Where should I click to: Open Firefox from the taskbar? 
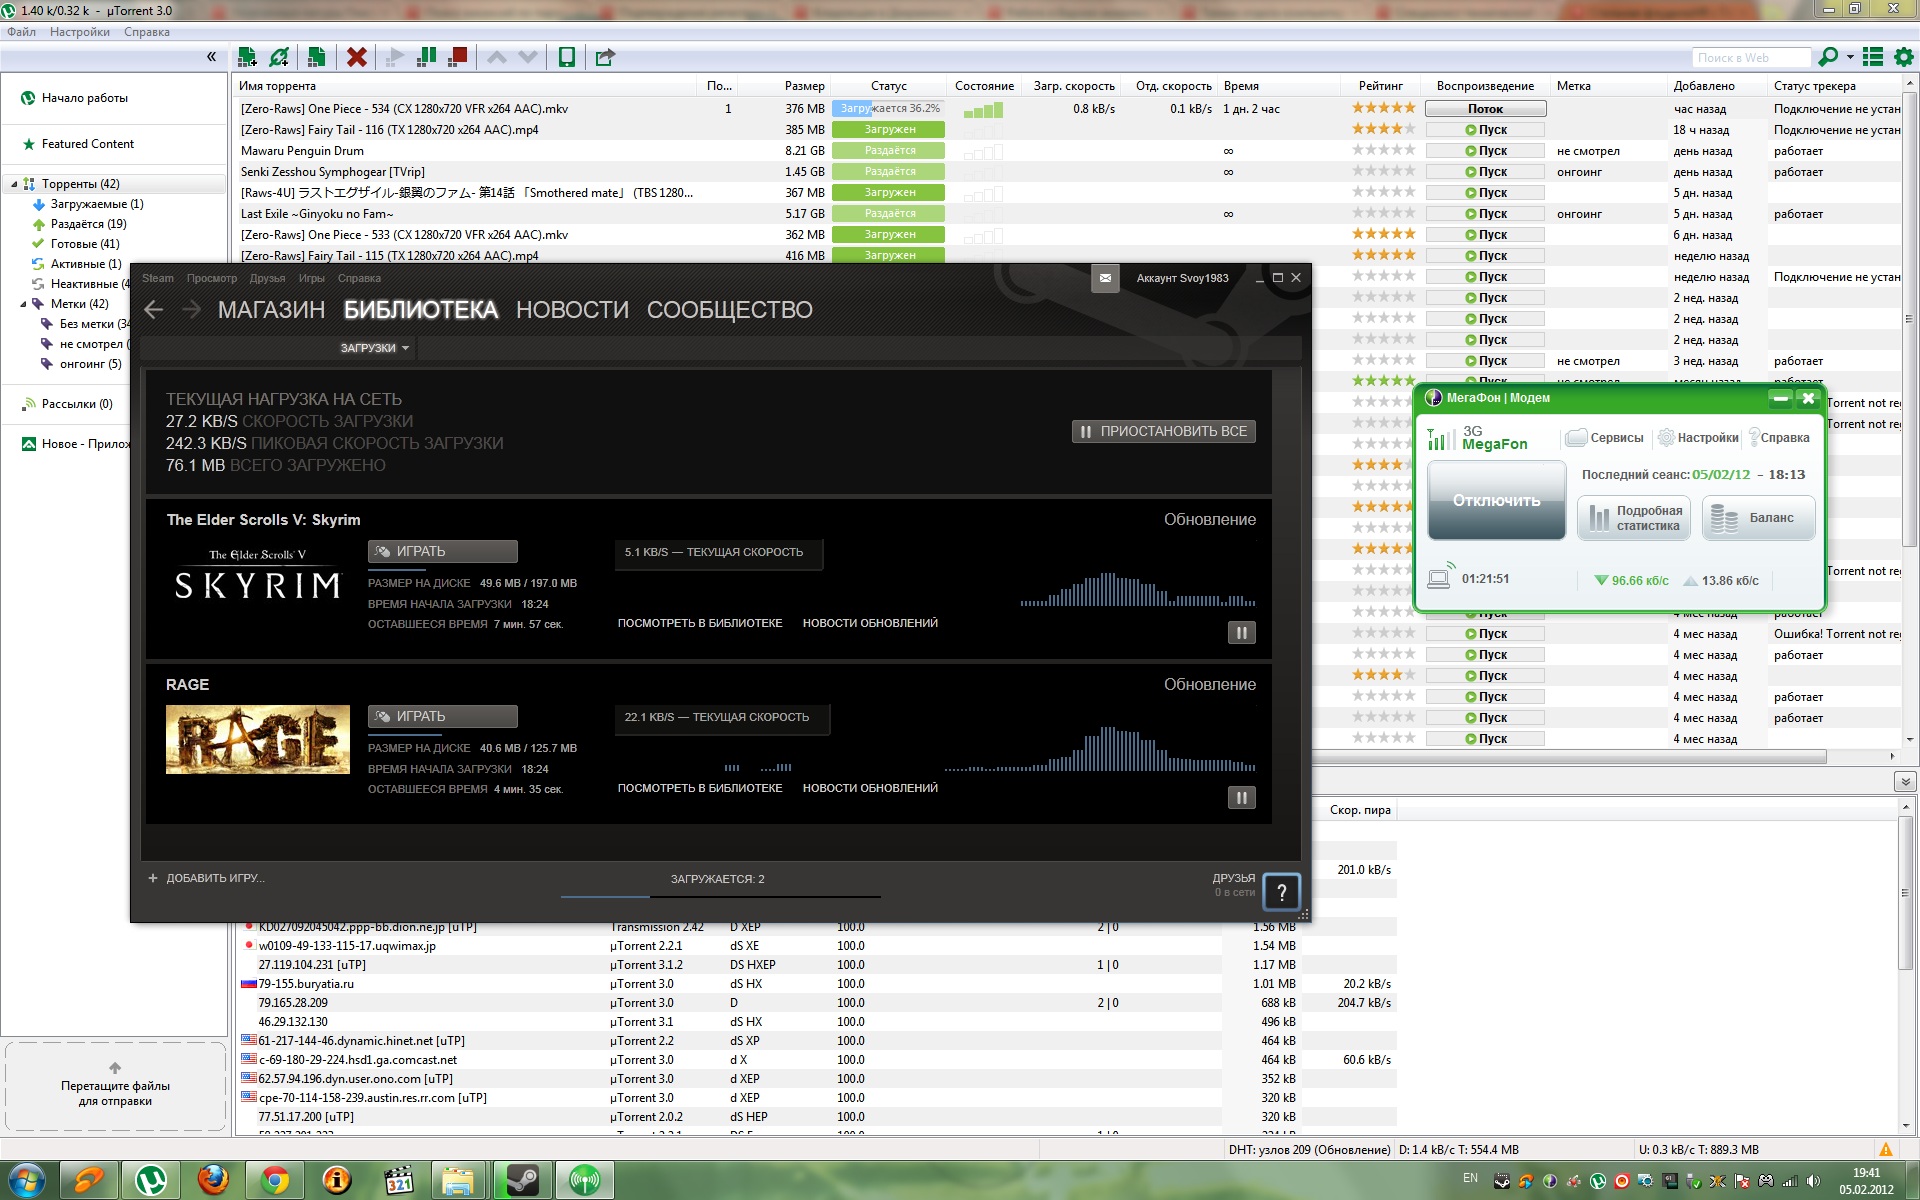213,1180
